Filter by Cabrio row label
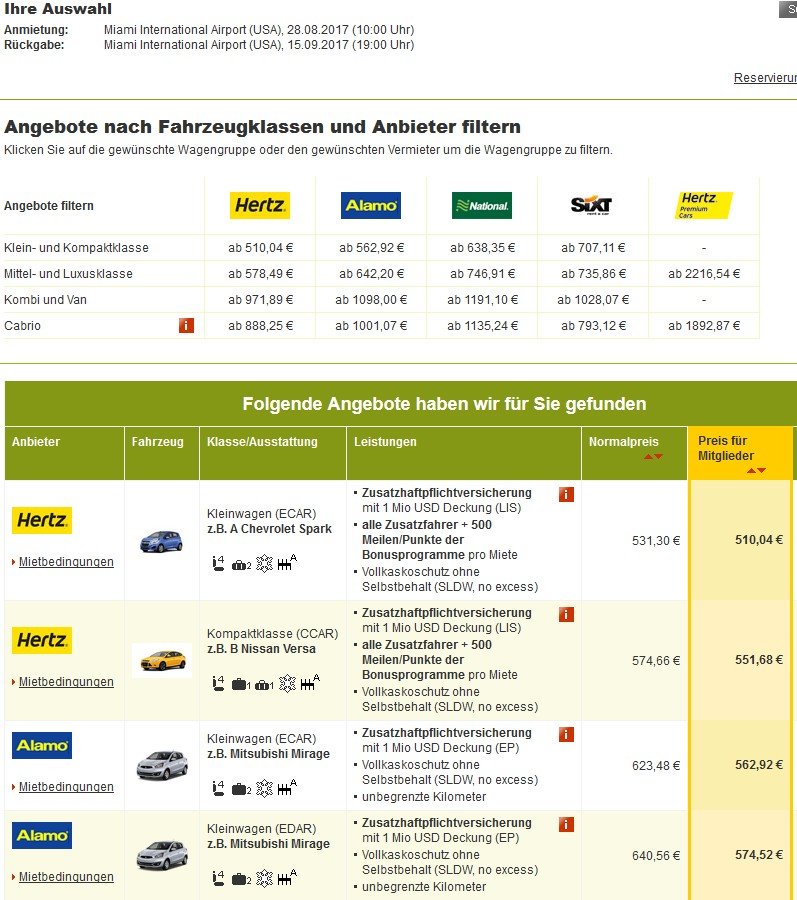 pyautogui.click(x=22, y=325)
